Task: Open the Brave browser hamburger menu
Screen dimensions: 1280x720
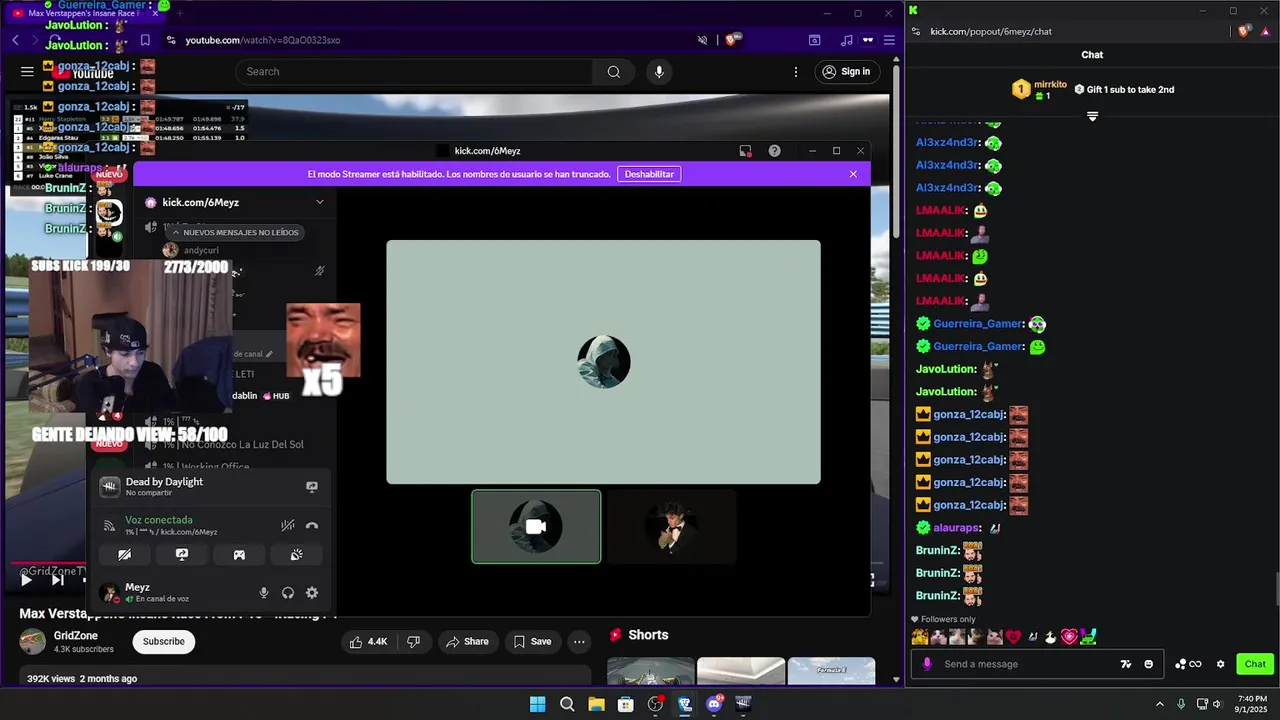Action: coord(889,40)
